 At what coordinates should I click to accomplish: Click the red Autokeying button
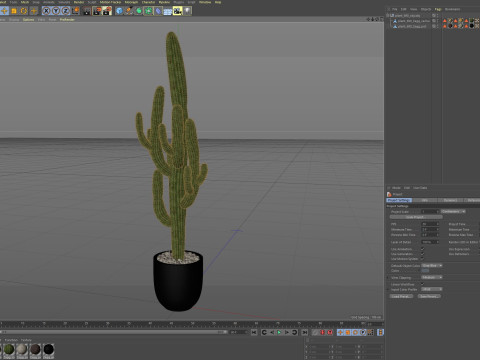(322, 332)
